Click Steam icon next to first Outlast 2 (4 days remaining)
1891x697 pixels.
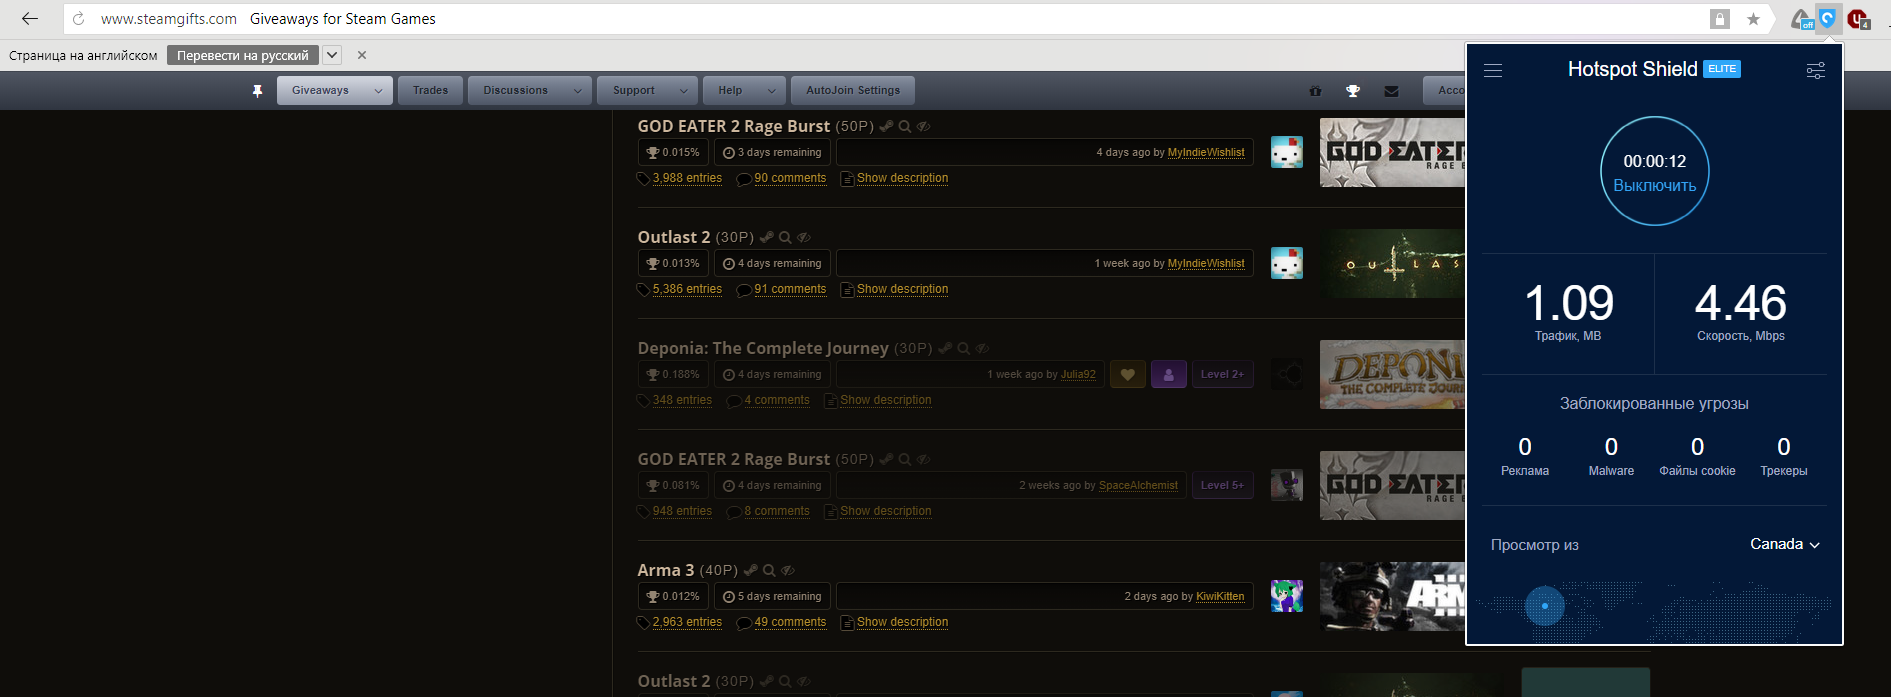[766, 237]
